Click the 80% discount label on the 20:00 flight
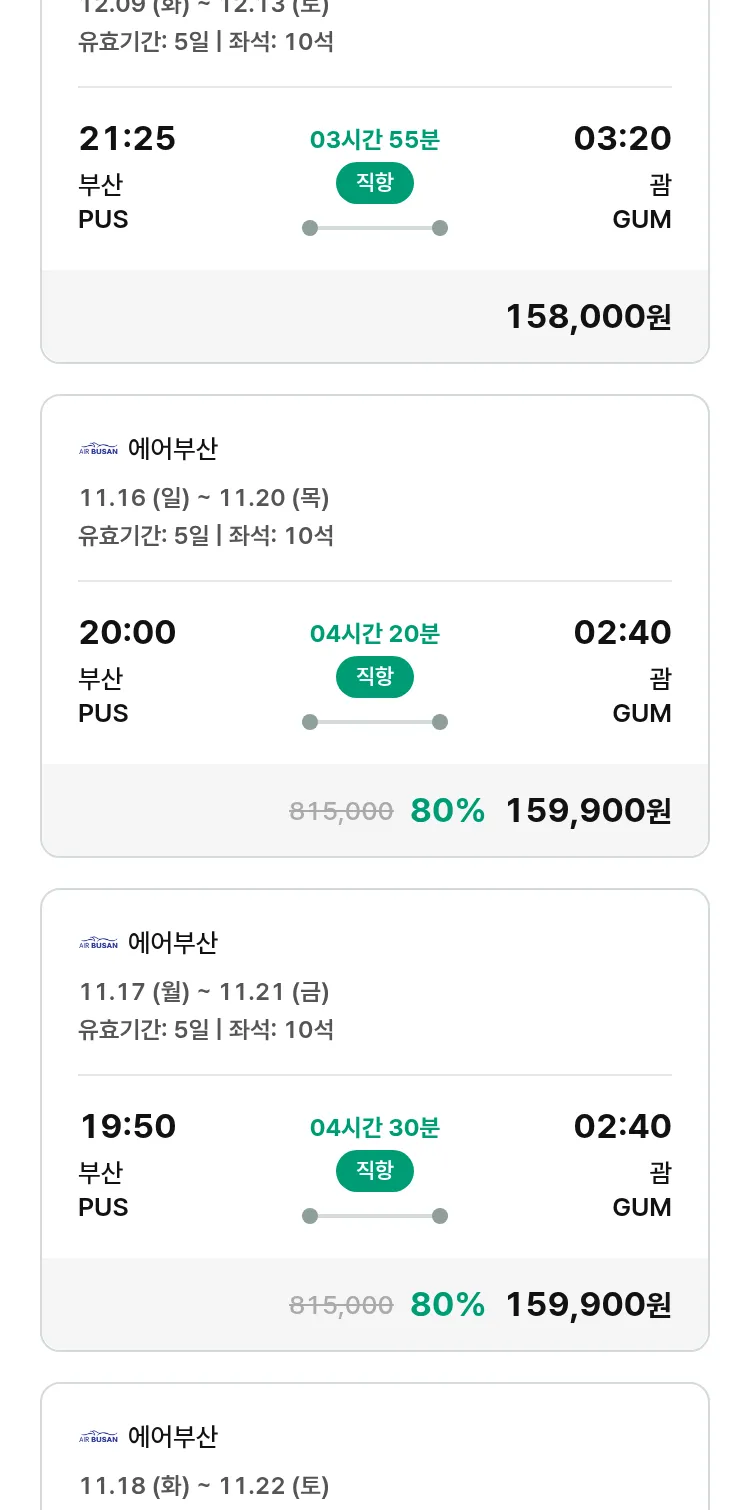The image size is (750, 1510). click(447, 810)
